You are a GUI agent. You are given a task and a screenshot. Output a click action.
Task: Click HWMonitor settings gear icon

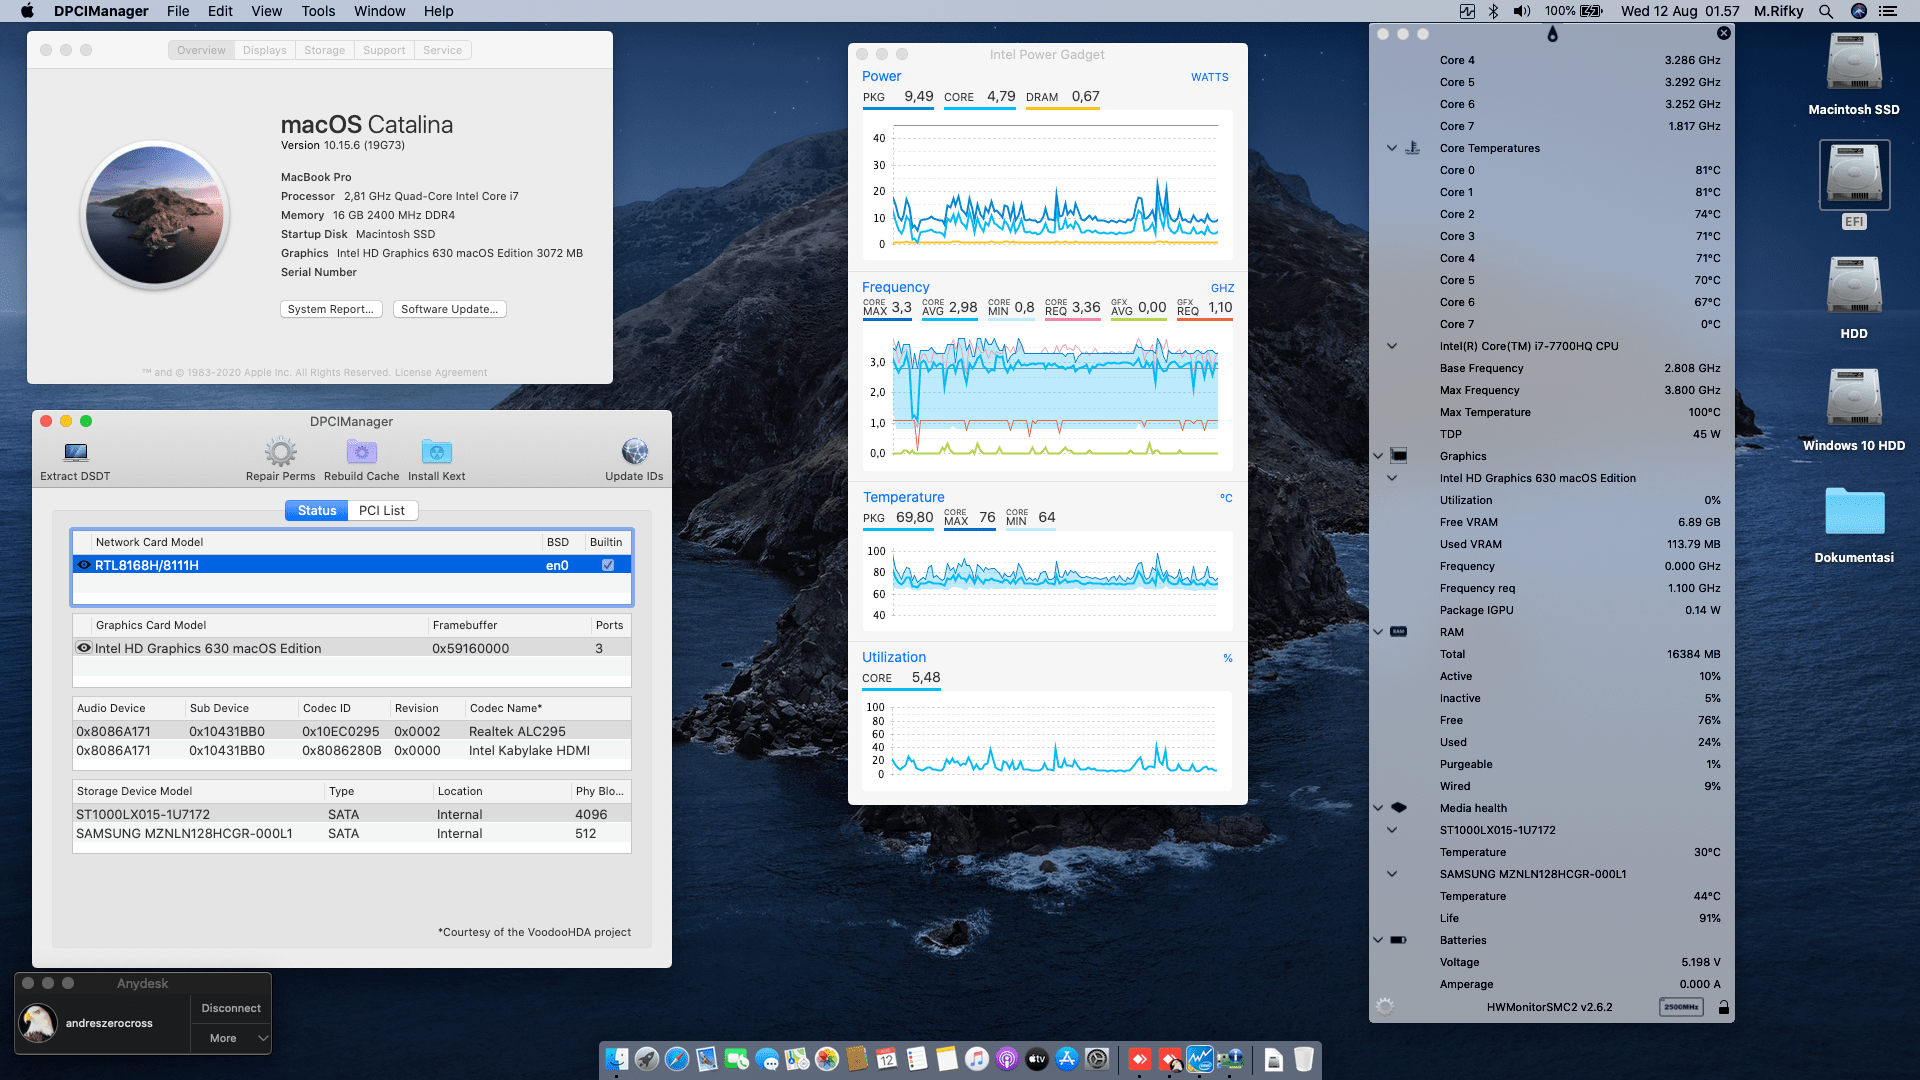click(x=1385, y=1007)
